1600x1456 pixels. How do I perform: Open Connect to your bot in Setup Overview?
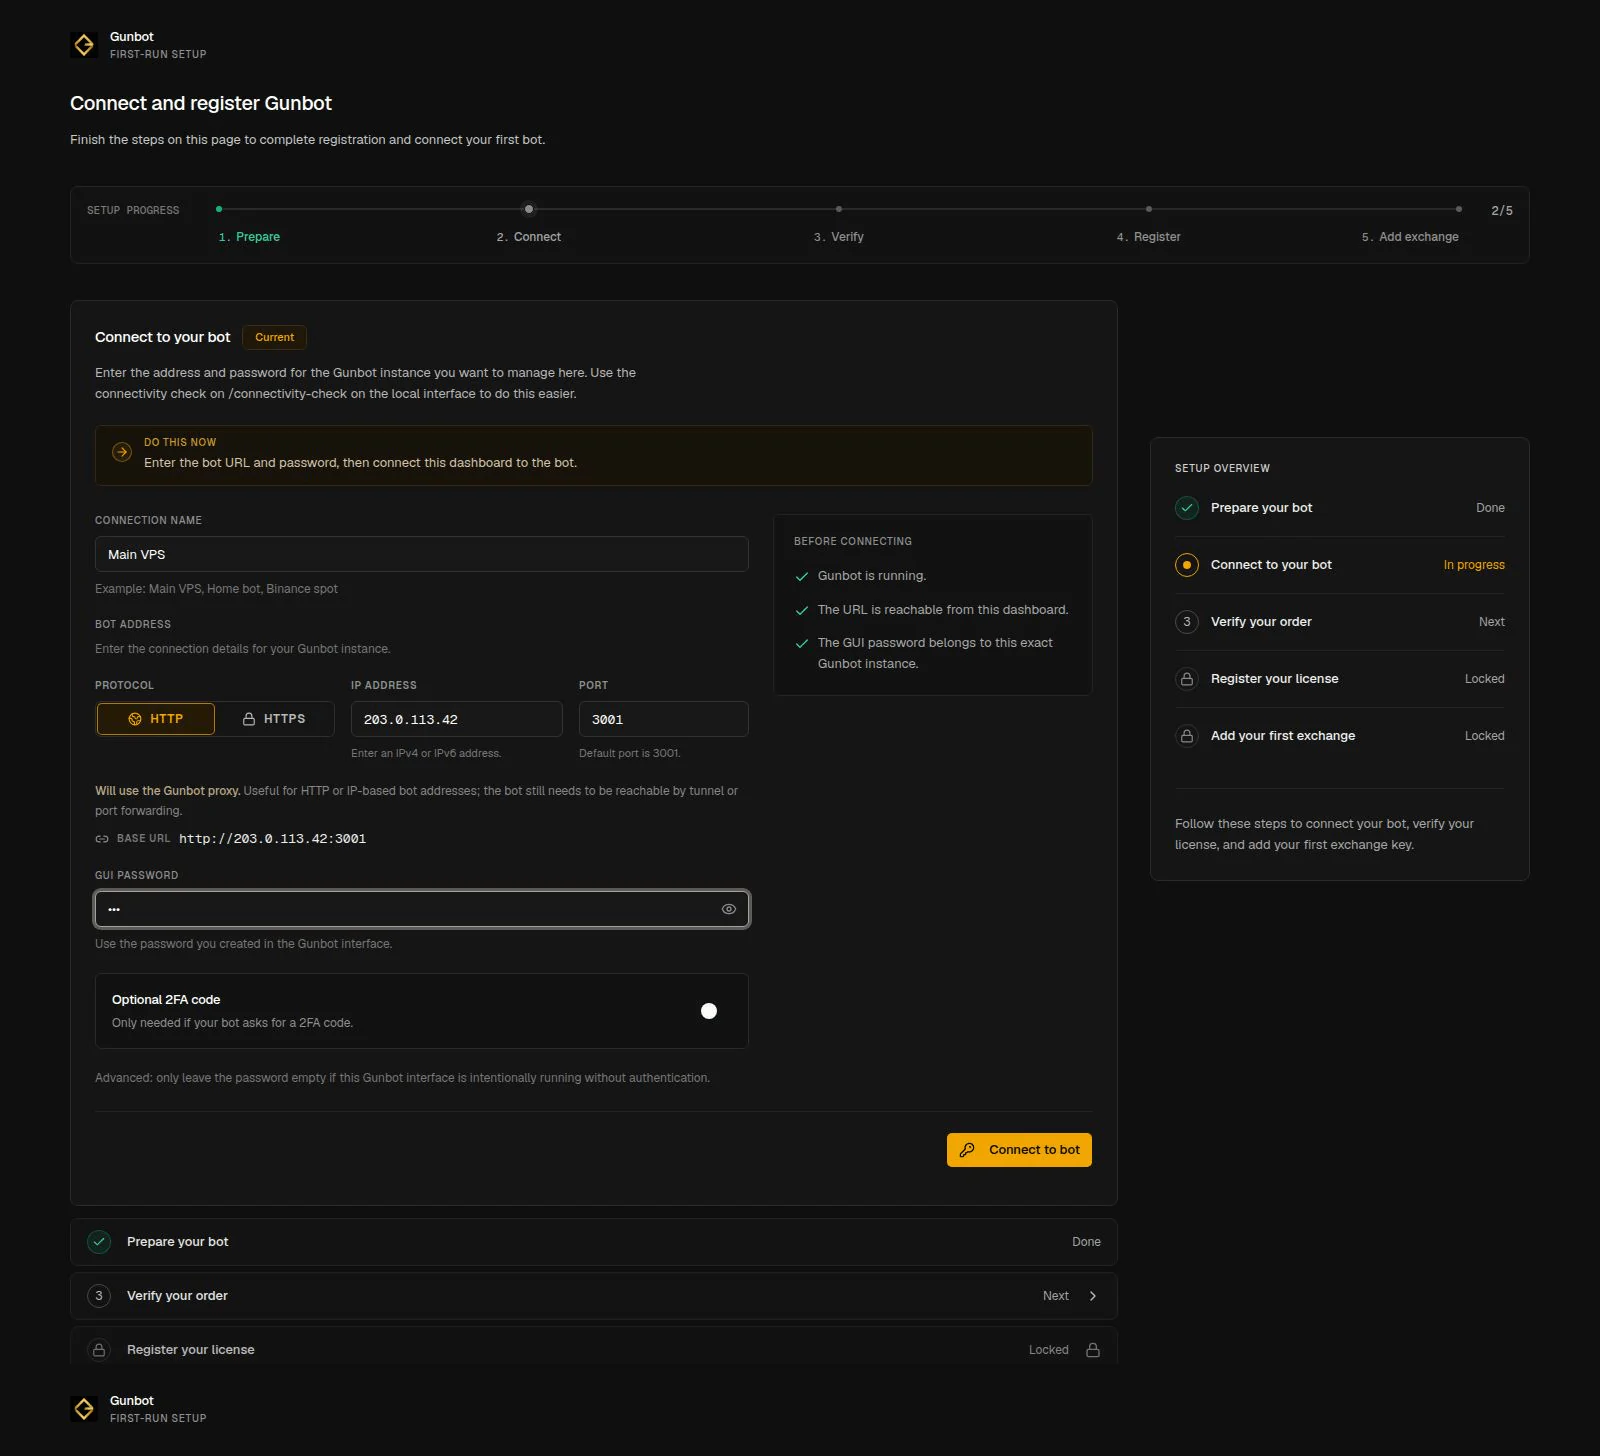(x=1340, y=565)
